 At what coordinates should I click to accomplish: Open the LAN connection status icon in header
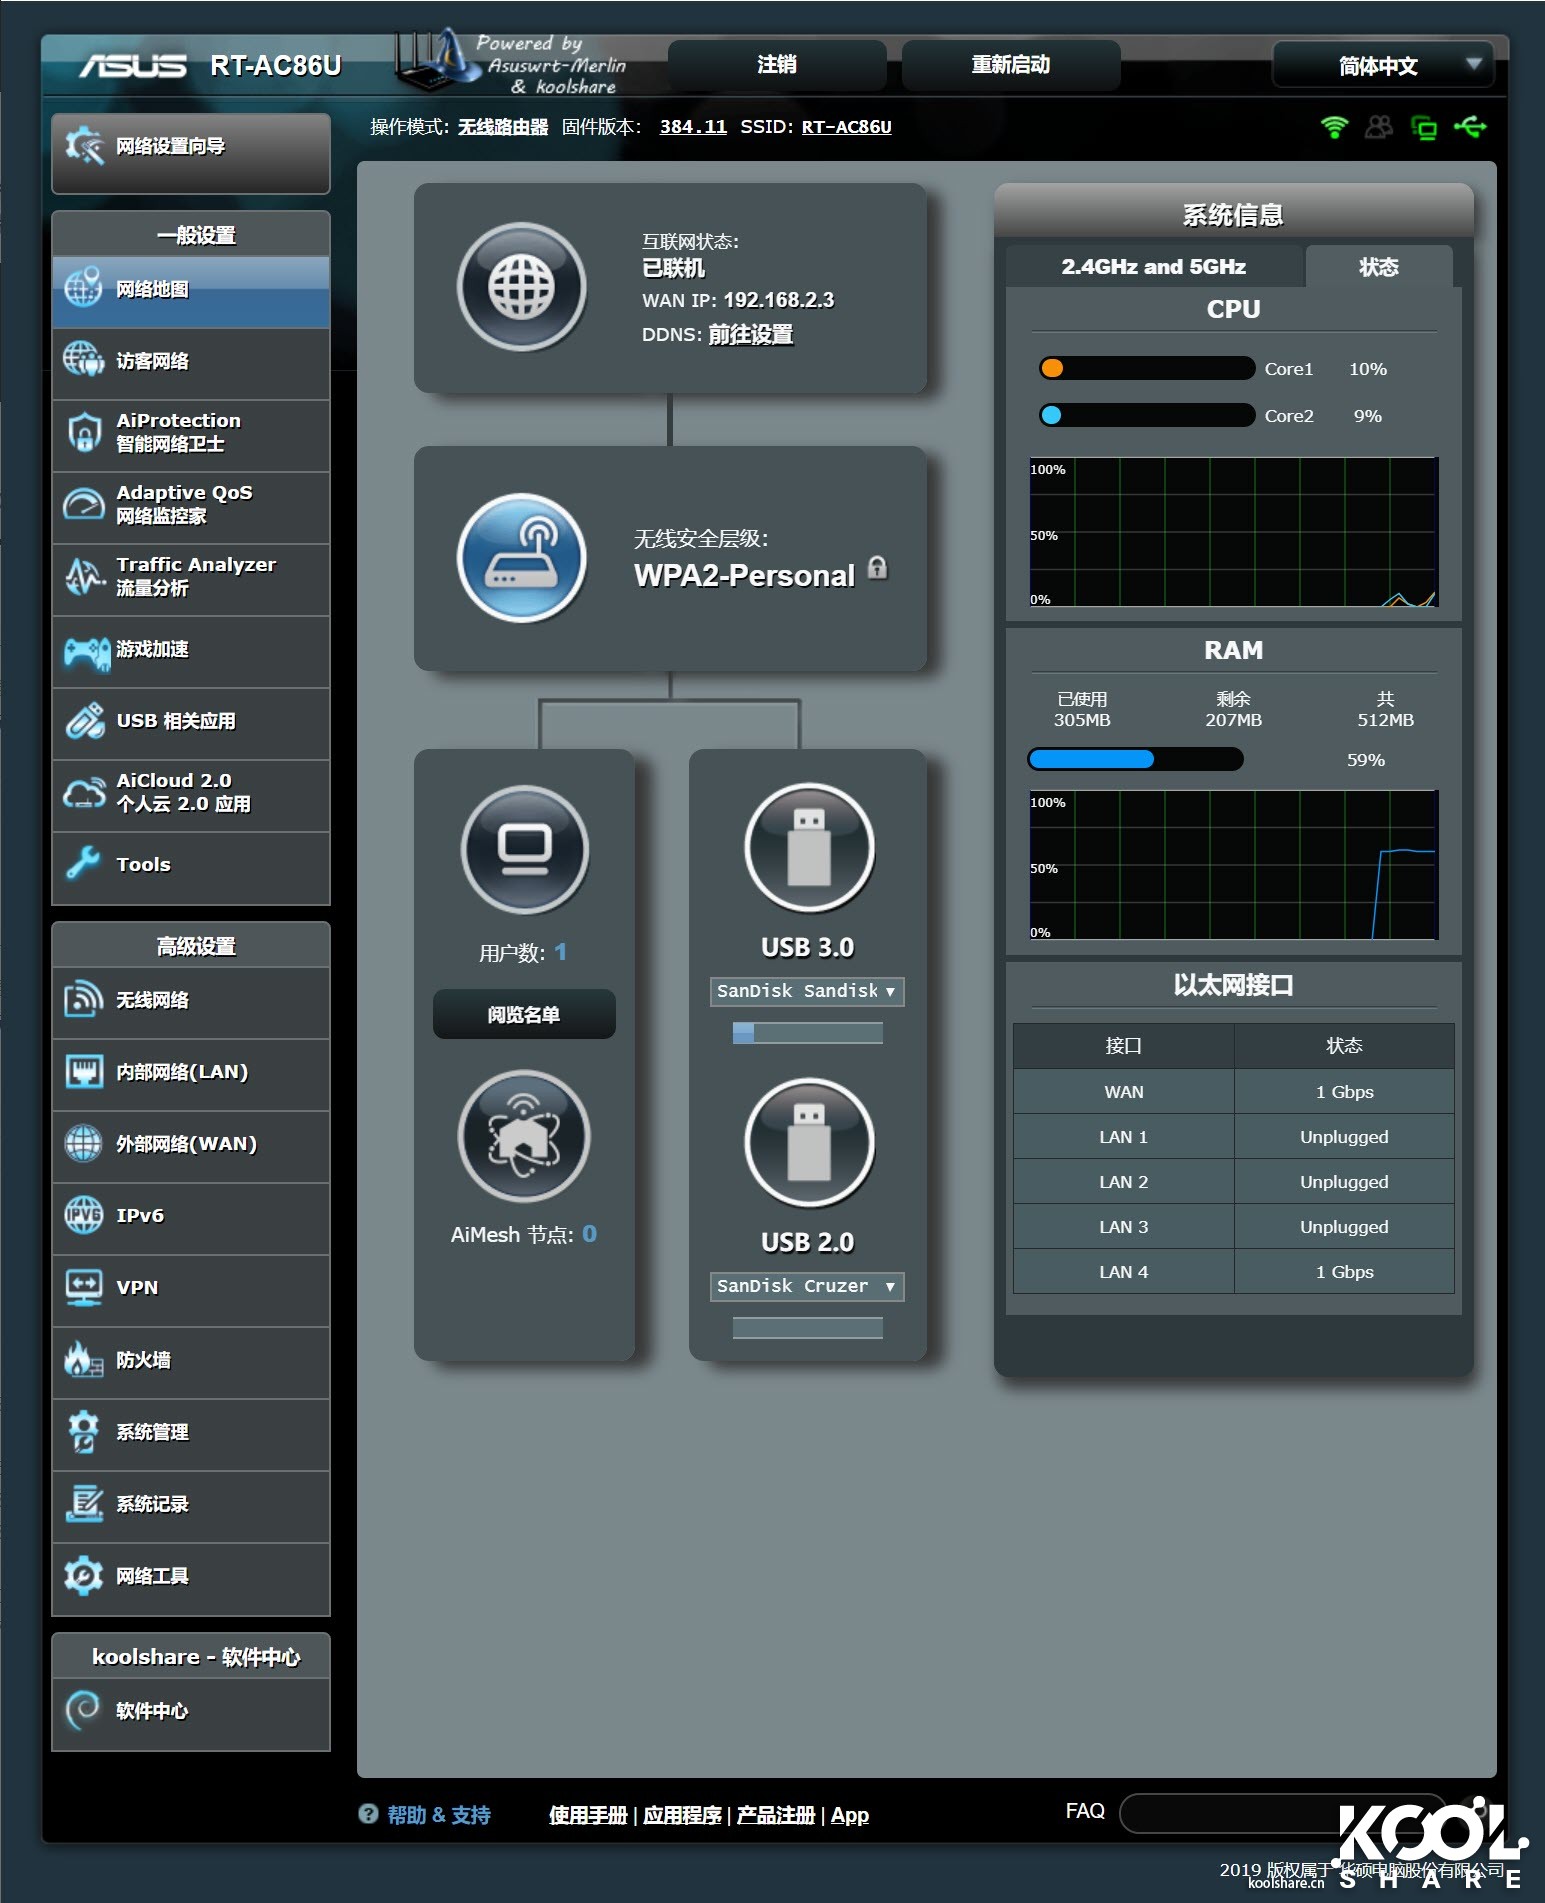point(1424,127)
